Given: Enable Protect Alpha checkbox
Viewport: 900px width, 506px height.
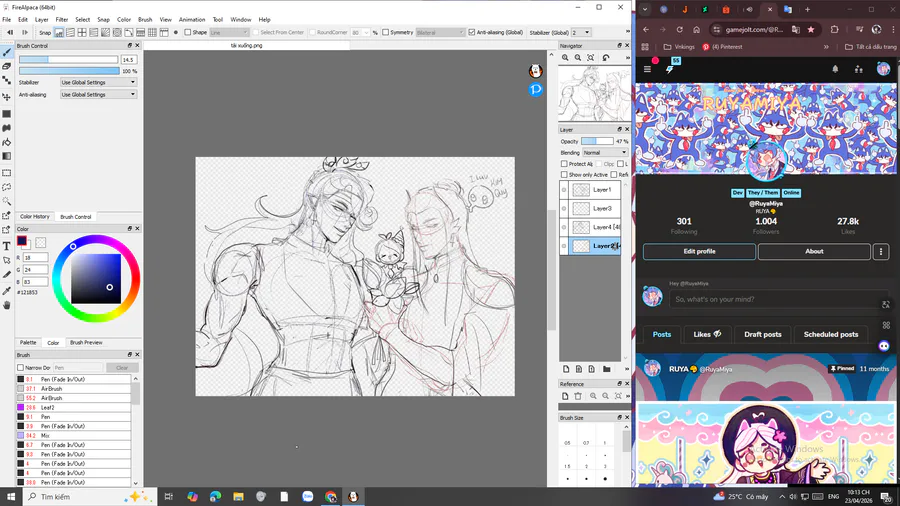Looking at the screenshot, I should [564, 164].
